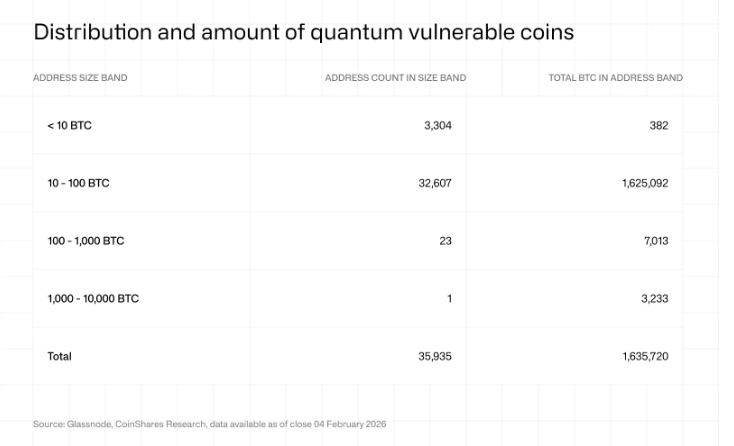Click the Glassnode, CoinShares Research source note
The image size is (734, 446).
click(209, 424)
